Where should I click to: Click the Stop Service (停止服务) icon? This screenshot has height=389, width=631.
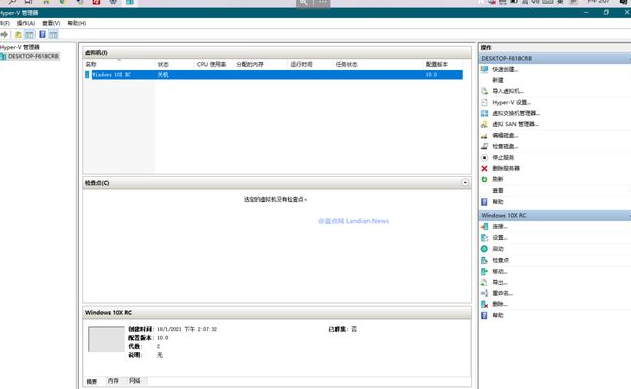485,157
